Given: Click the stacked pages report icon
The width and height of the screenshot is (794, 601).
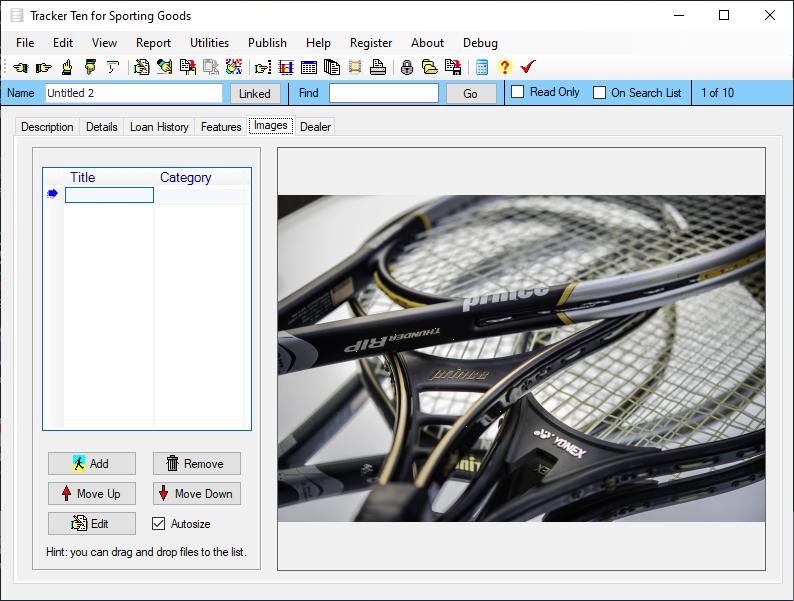Looking at the screenshot, I should [332, 67].
